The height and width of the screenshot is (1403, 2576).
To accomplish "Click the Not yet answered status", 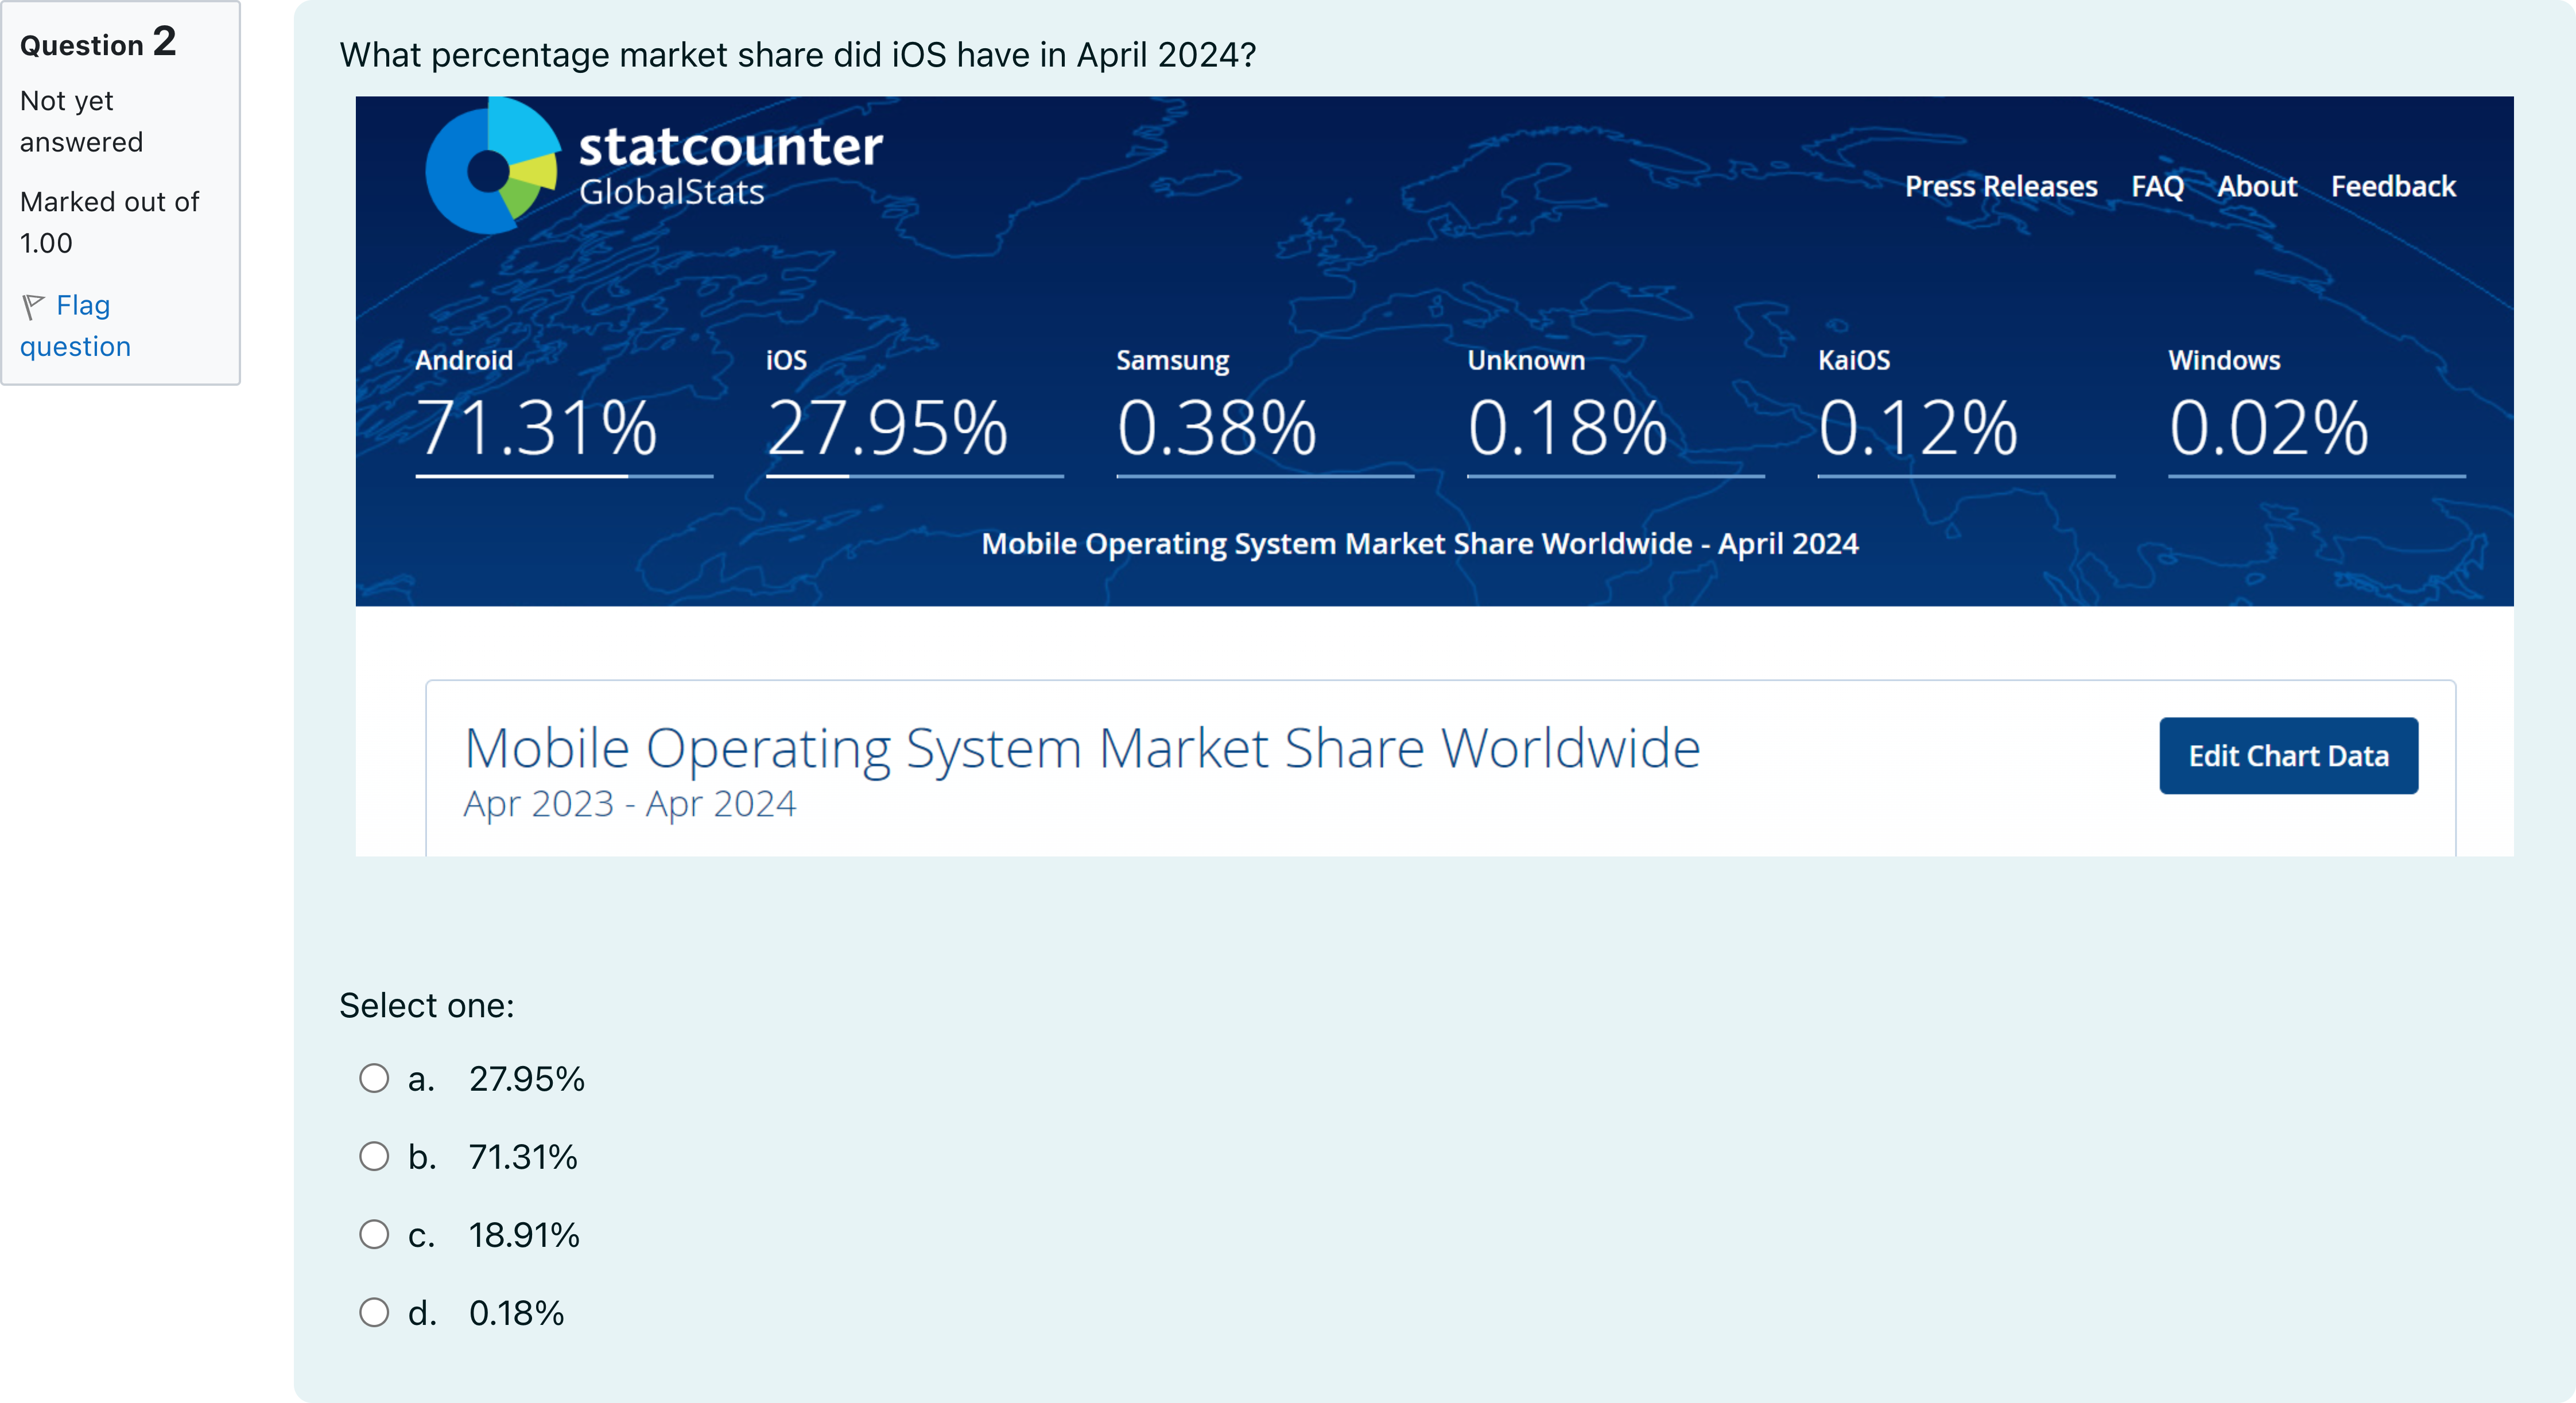I will click(x=81, y=121).
